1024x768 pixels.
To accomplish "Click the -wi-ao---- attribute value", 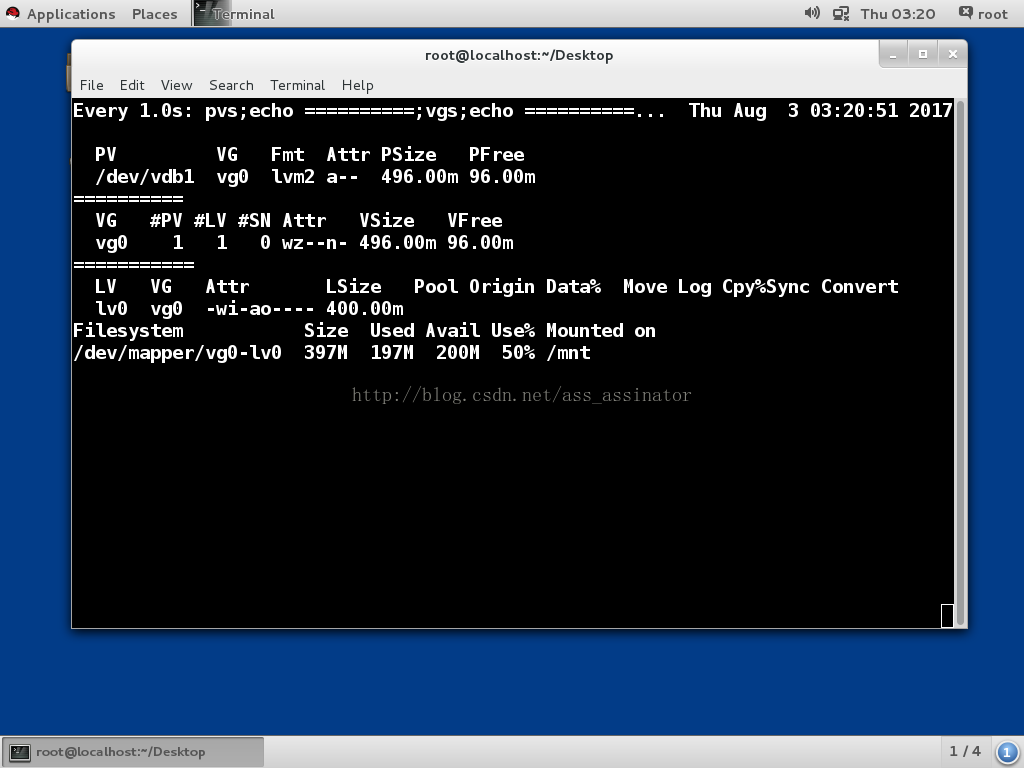I will coord(260,309).
